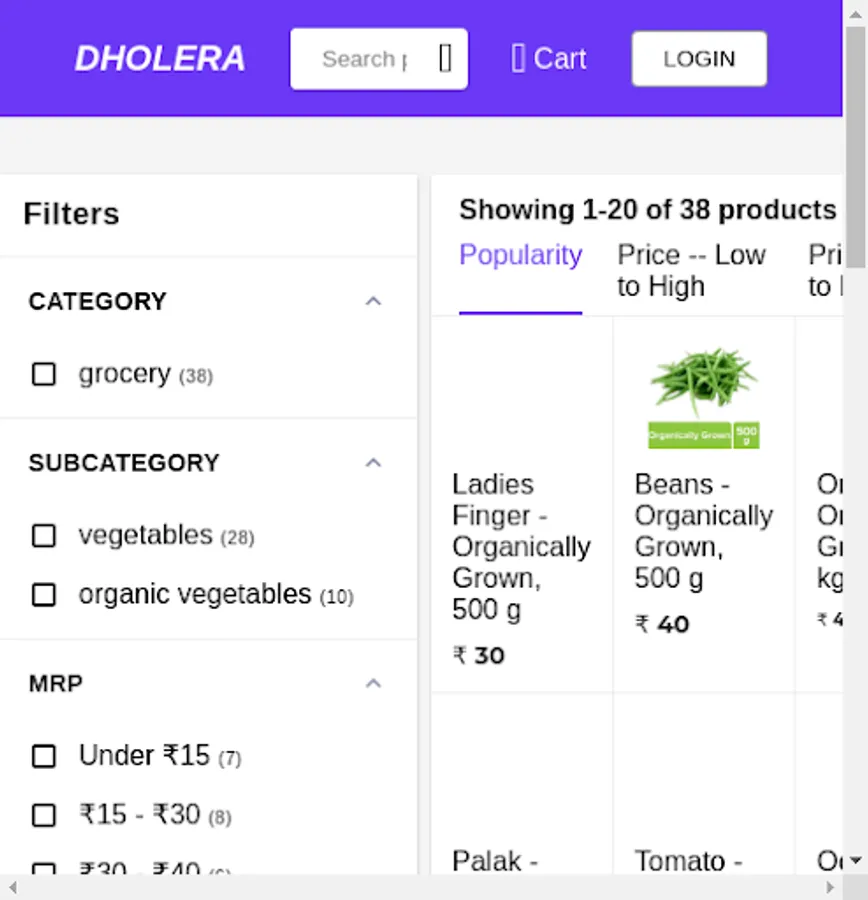This screenshot has height=900, width=868.
Task: Click the vertical scrollbar down arrow
Action: [856, 860]
